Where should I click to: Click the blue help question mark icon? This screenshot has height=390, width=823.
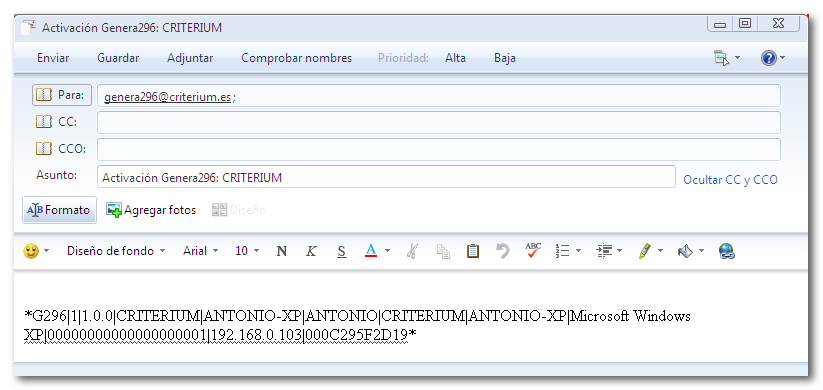point(768,58)
